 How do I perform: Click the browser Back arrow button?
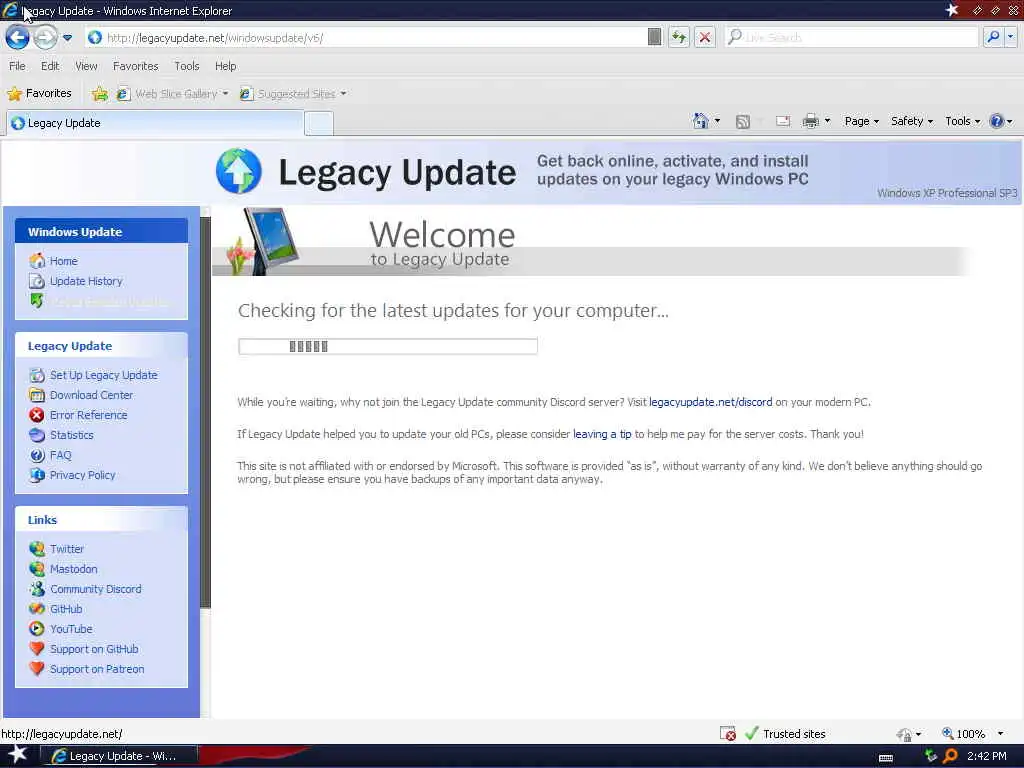click(x=18, y=37)
